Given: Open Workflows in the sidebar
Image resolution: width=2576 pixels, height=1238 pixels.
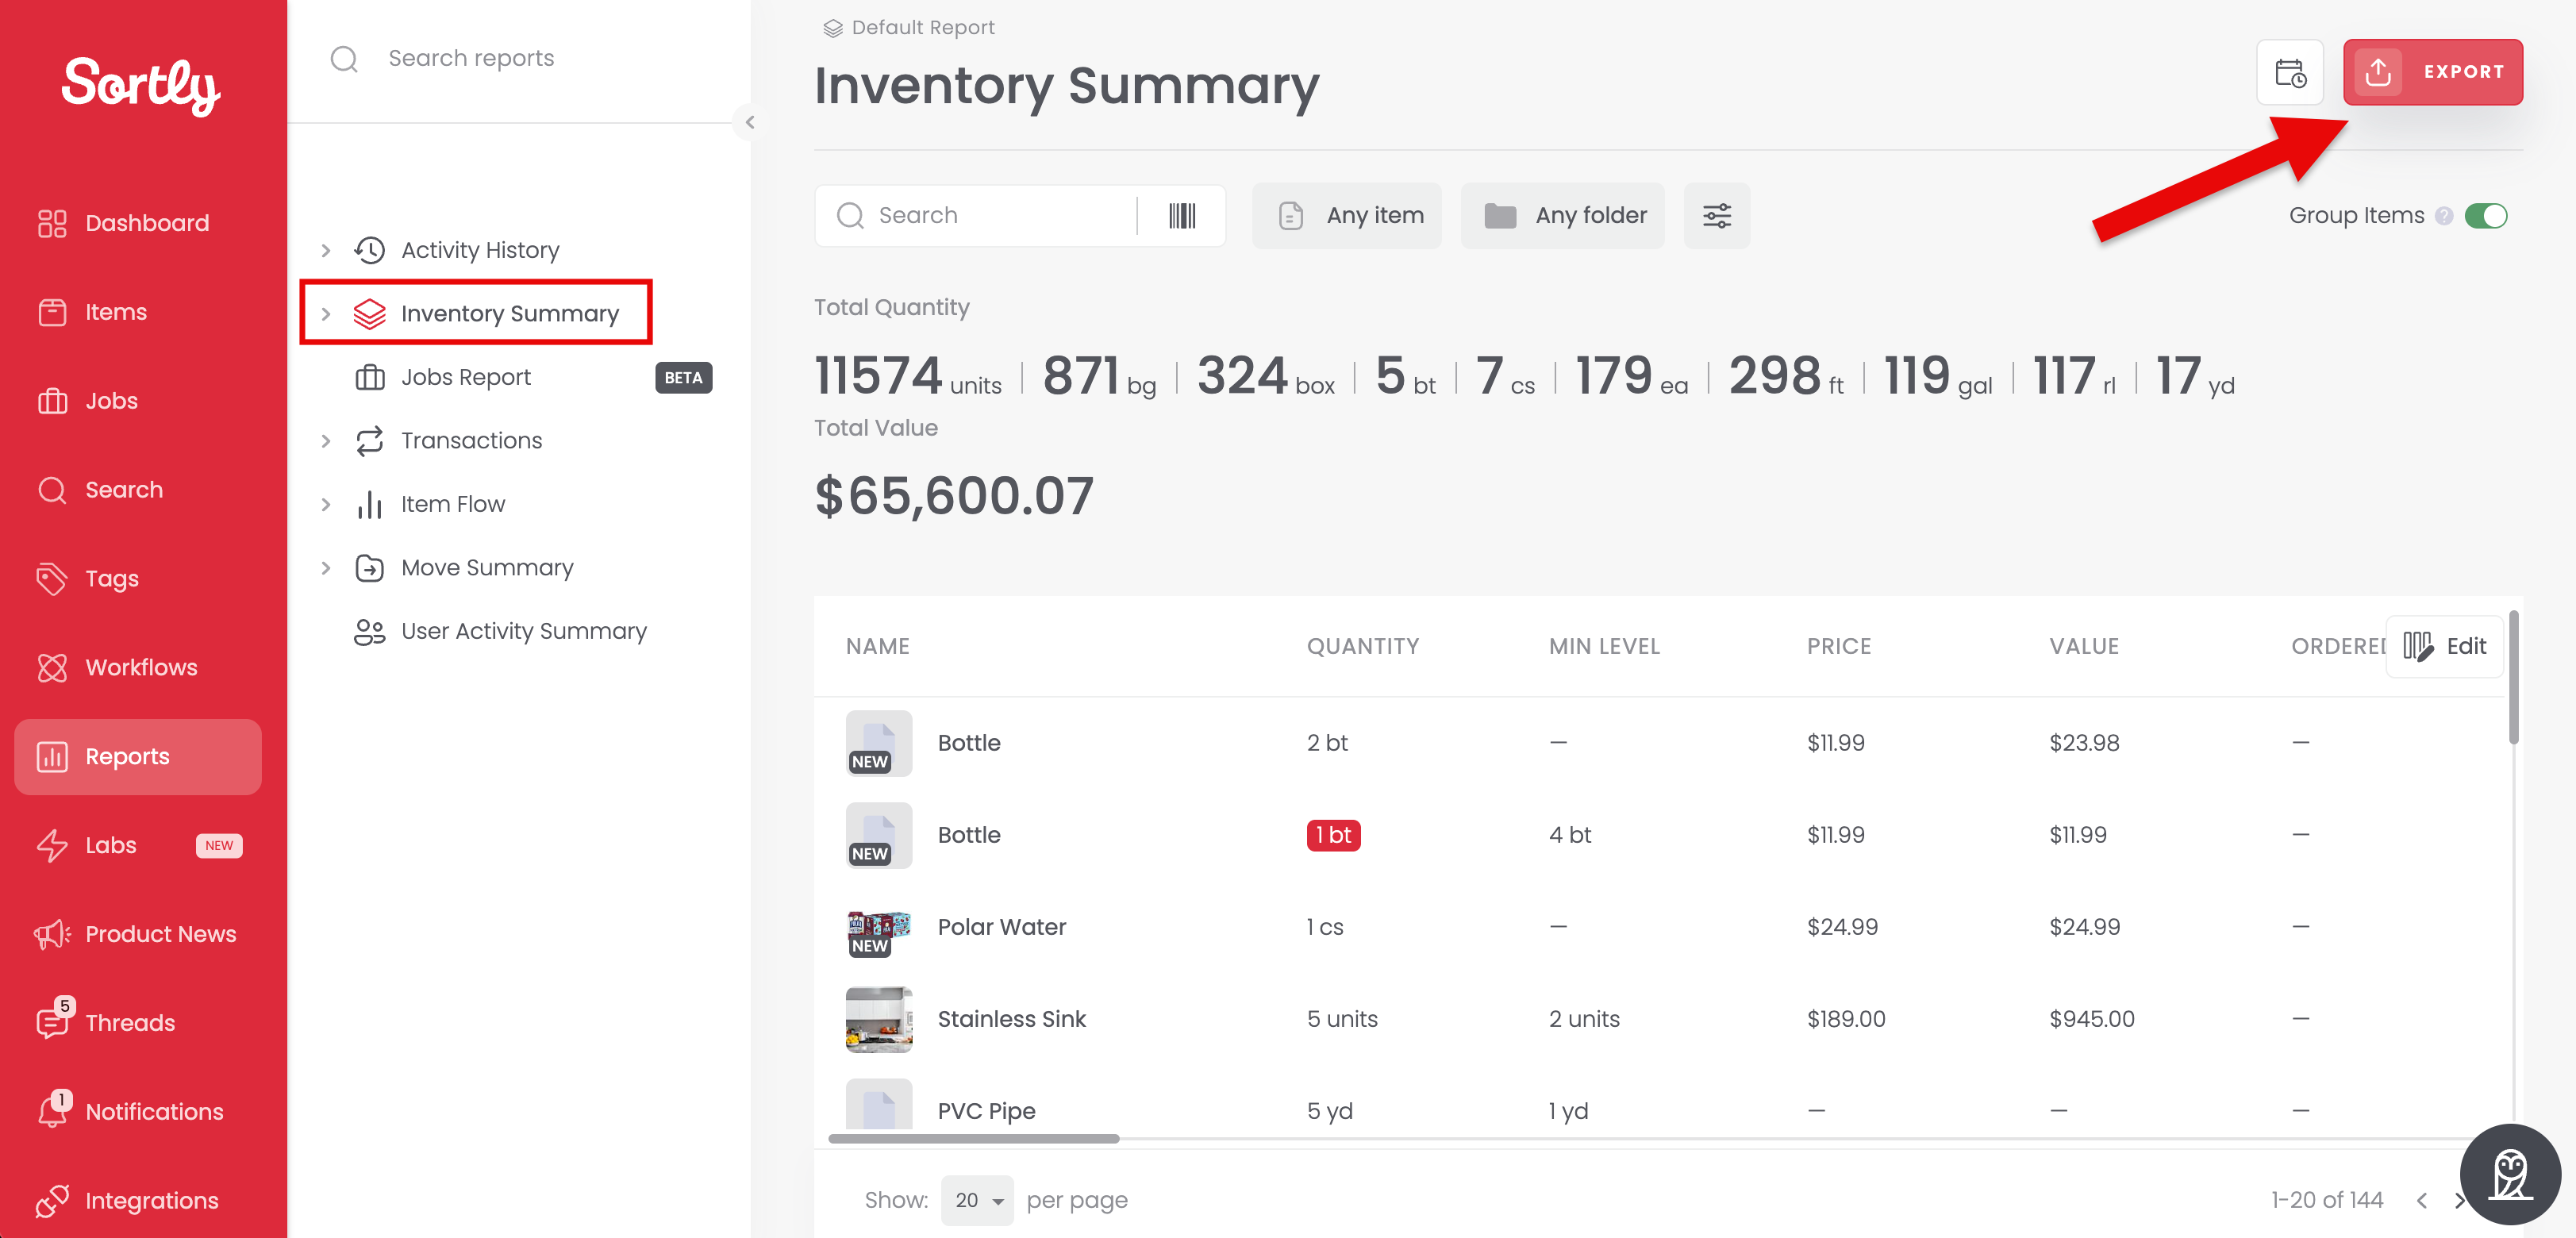Looking at the screenshot, I should click(137, 667).
